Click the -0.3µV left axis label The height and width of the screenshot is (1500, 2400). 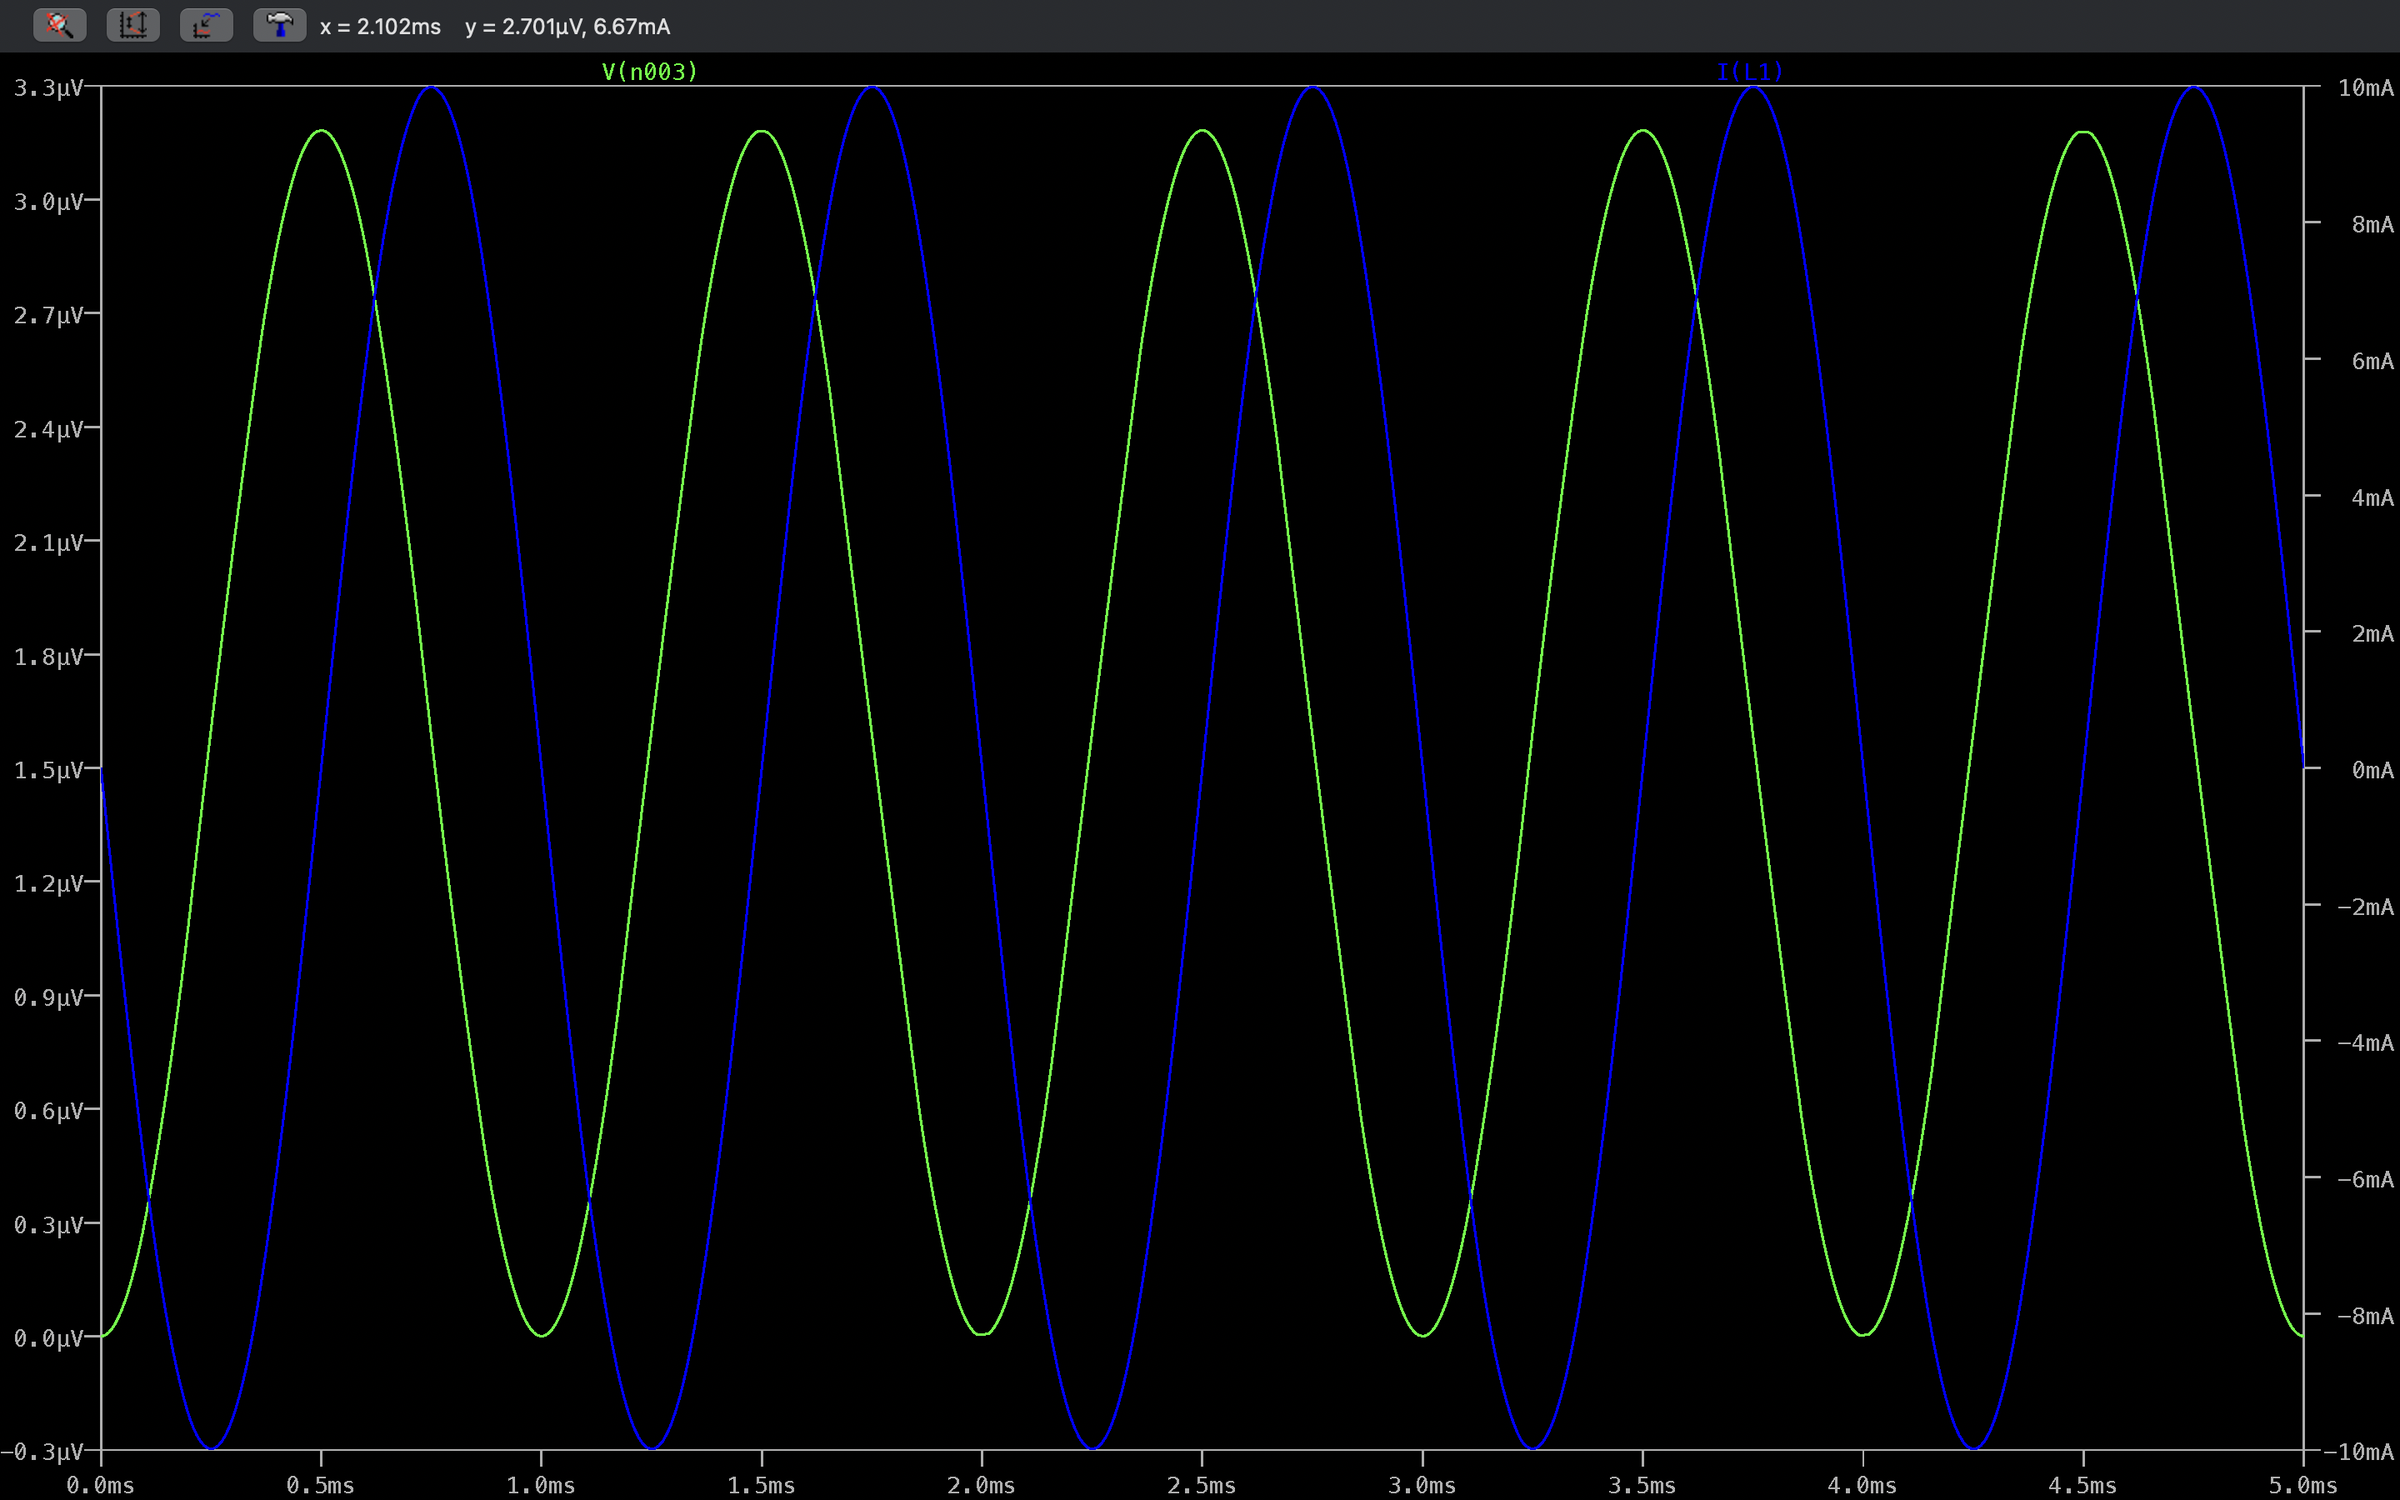tap(42, 1451)
